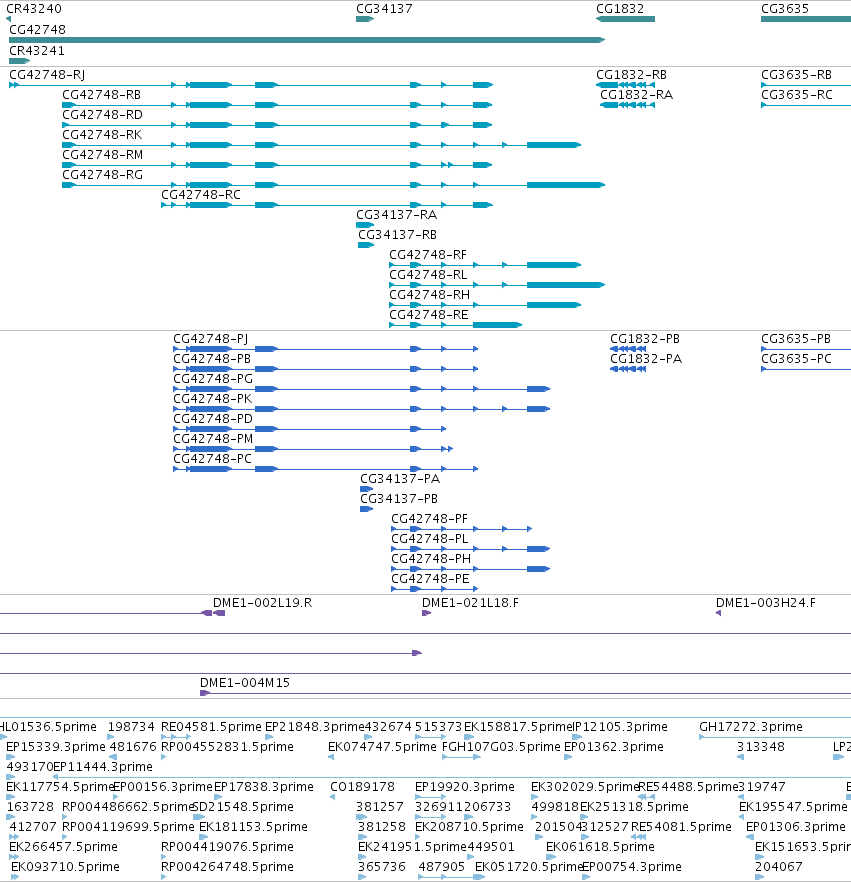
Task: Choose the CG42748-RG transcript
Action: 334,185
